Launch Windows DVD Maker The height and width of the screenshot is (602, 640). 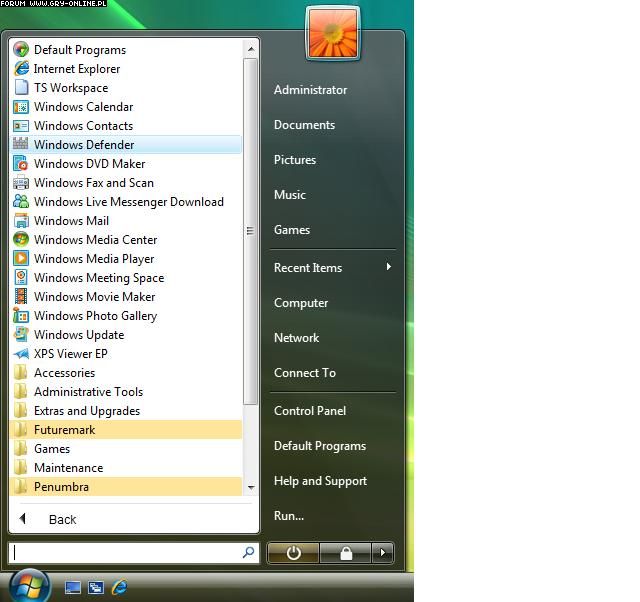(x=89, y=164)
